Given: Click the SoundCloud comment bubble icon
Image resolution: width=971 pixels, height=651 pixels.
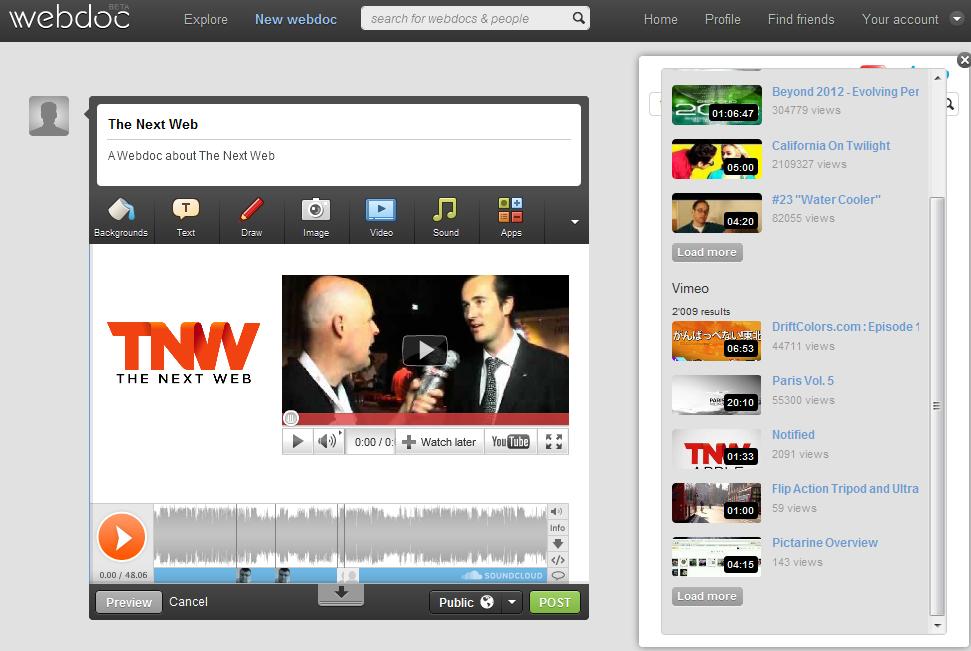Looking at the screenshot, I should tap(558, 575).
